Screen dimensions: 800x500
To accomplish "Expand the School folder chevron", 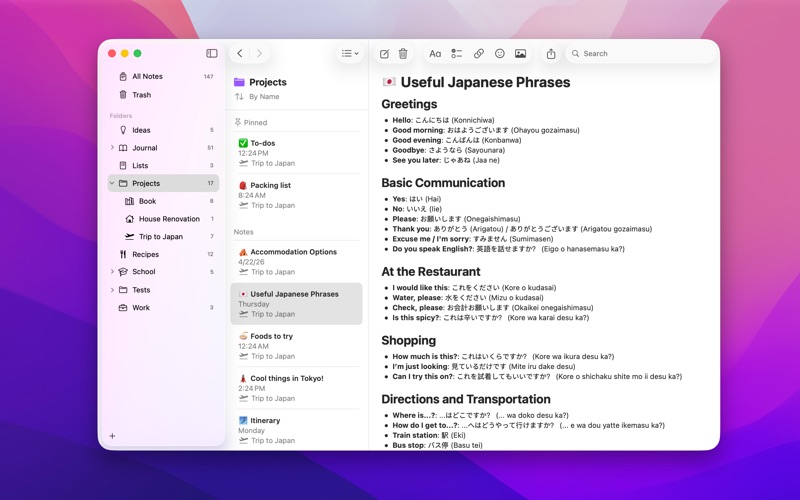I will [112, 272].
